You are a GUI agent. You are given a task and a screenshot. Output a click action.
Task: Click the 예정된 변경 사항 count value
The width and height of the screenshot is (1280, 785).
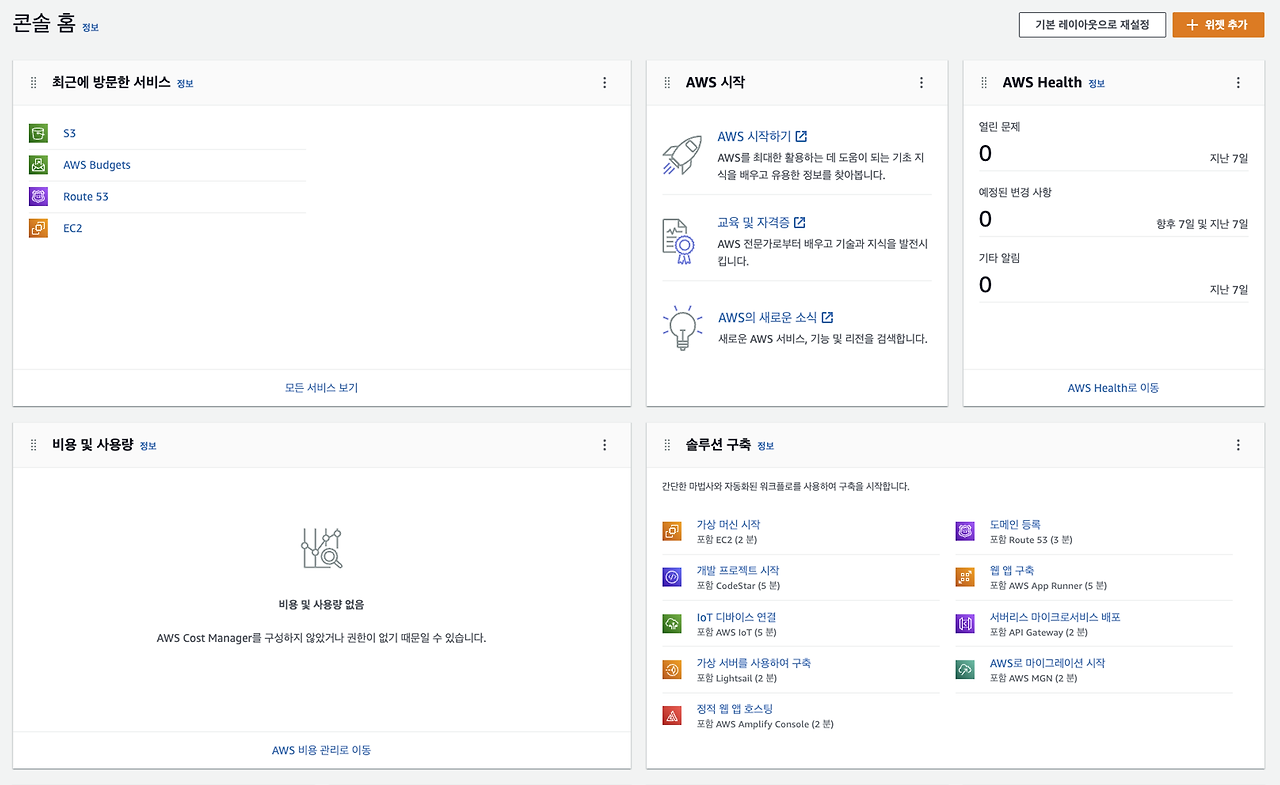point(985,220)
